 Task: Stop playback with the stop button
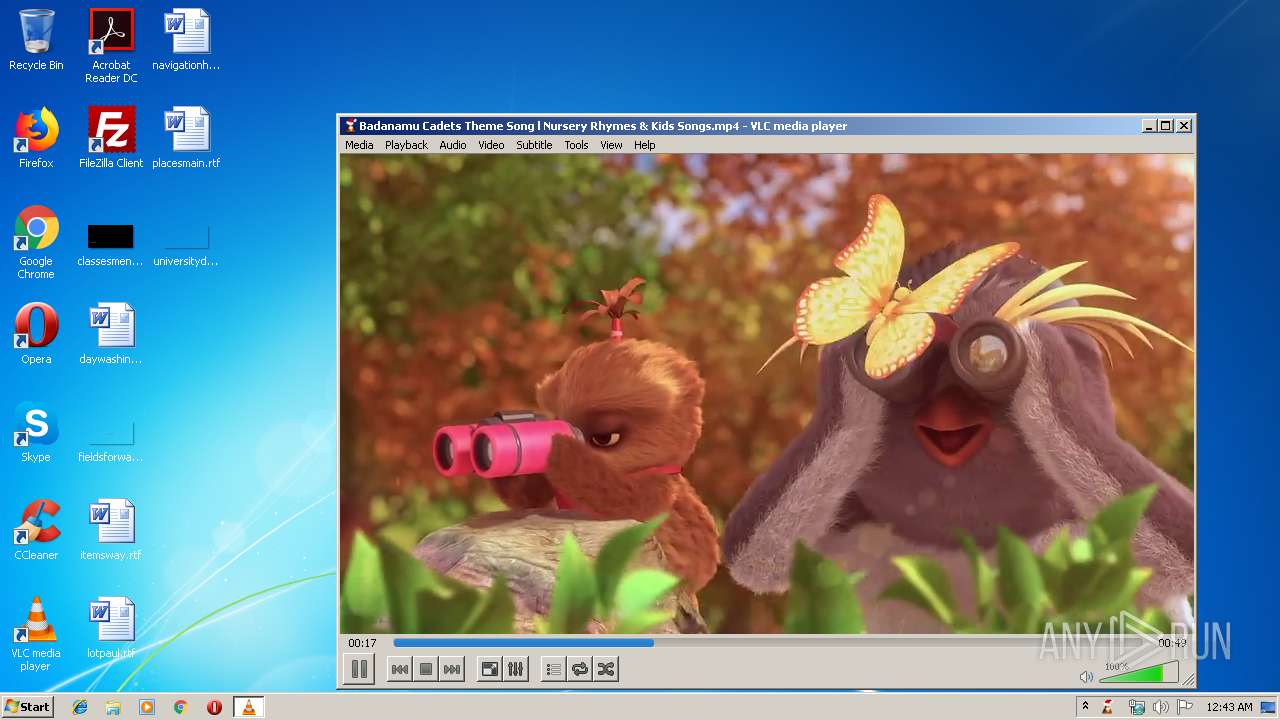pyautogui.click(x=426, y=669)
